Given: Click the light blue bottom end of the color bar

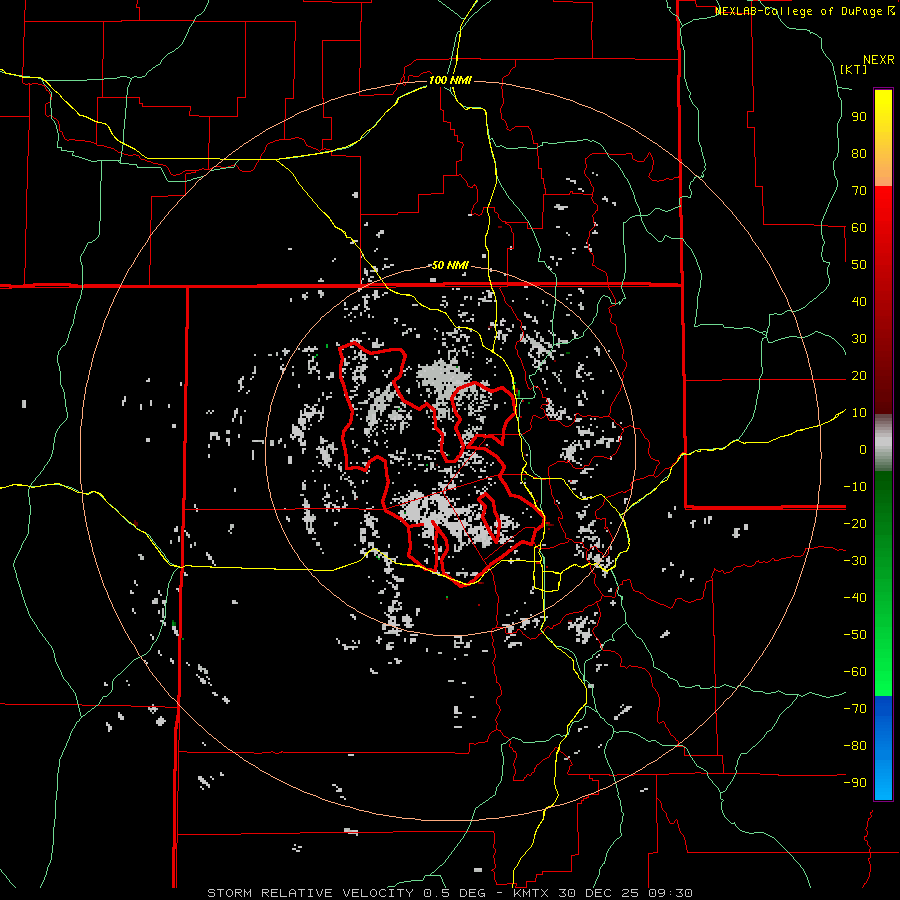Looking at the screenshot, I should [883, 790].
